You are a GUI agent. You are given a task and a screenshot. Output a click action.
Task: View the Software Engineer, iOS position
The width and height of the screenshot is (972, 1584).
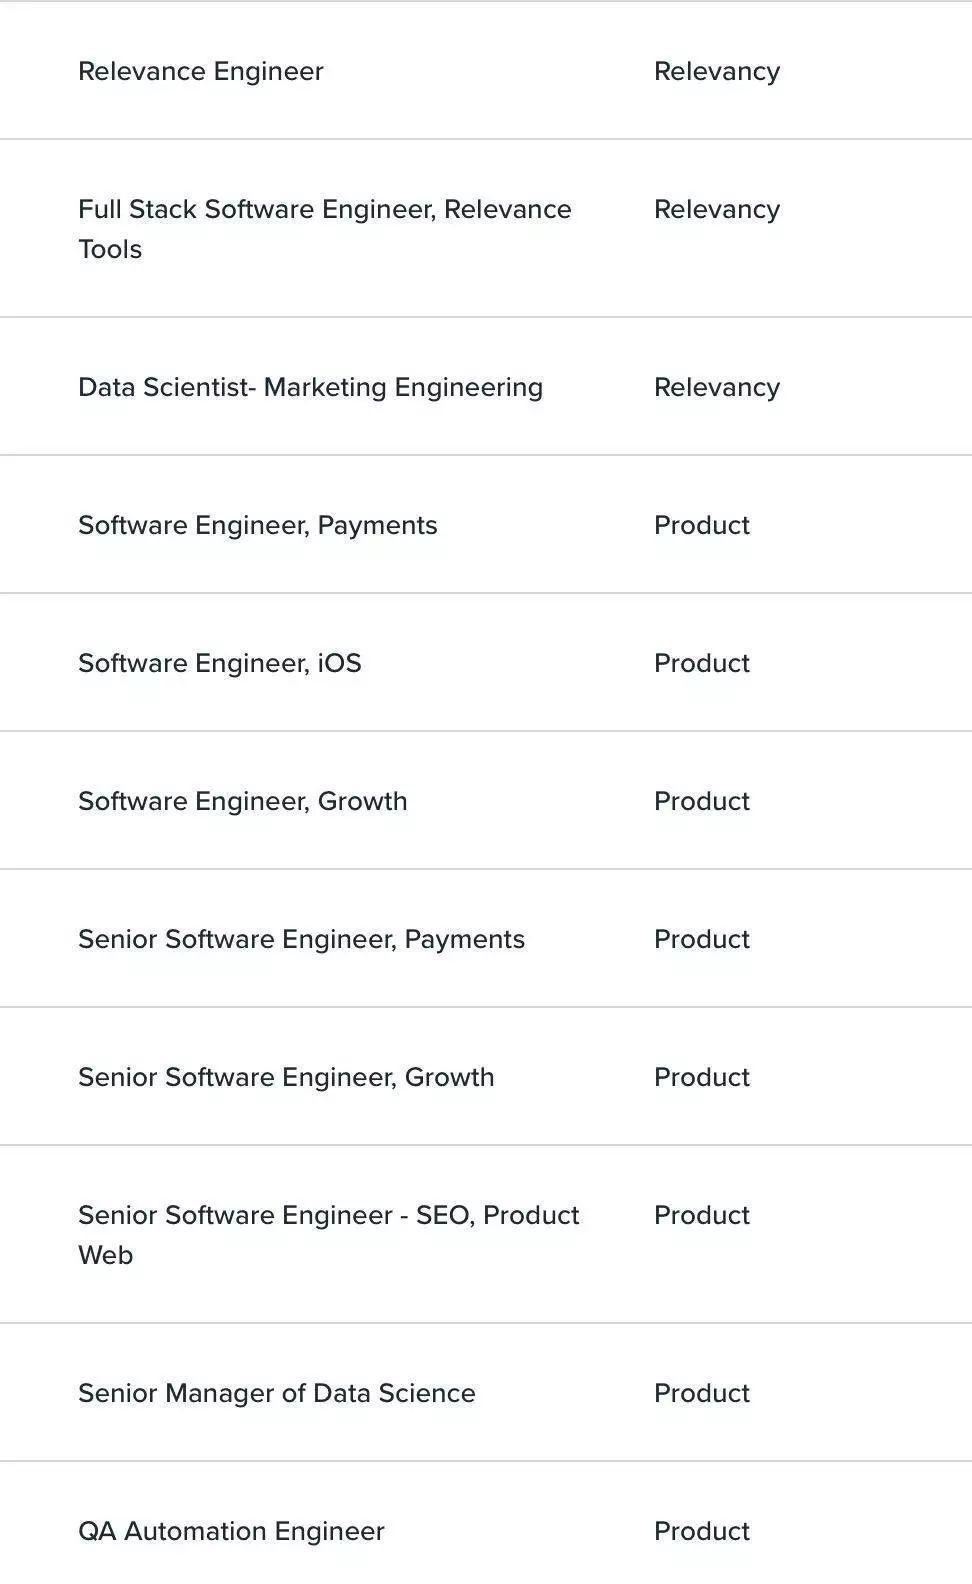pyautogui.click(x=219, y=663)
